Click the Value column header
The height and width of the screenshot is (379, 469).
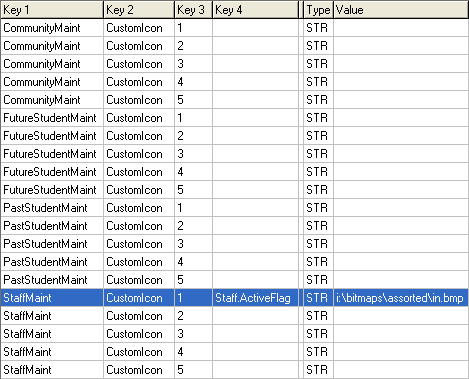pos(401,10)
